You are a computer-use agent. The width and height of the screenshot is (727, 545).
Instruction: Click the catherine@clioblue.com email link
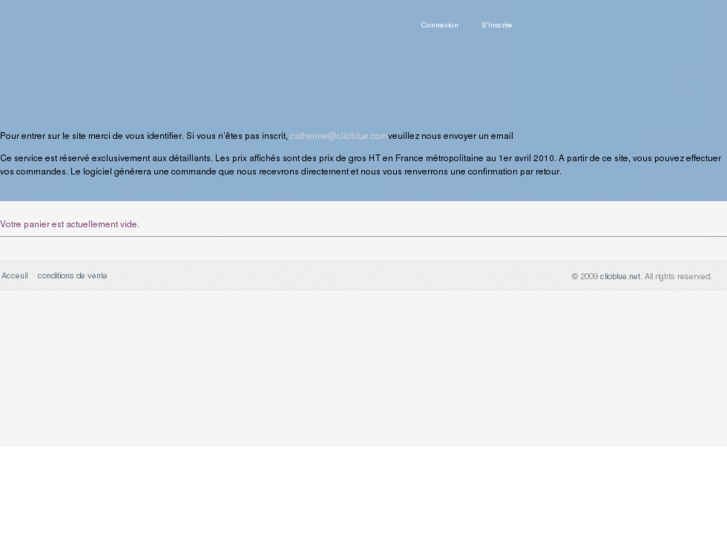(x=338, y=136)
